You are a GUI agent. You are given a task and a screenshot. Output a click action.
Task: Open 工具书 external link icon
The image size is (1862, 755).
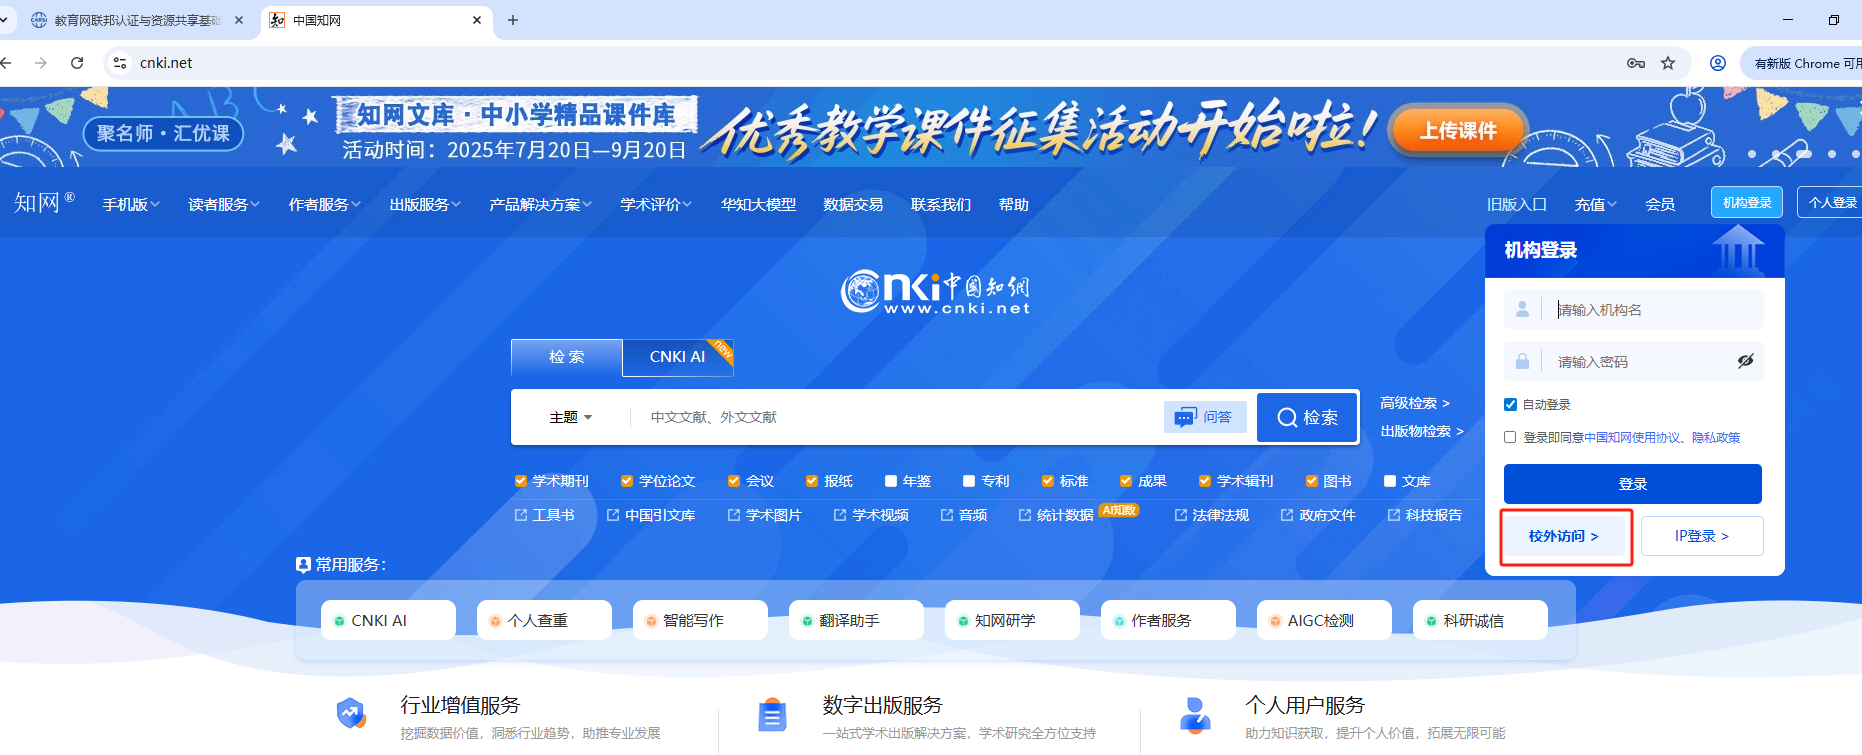tap(521, 515)
